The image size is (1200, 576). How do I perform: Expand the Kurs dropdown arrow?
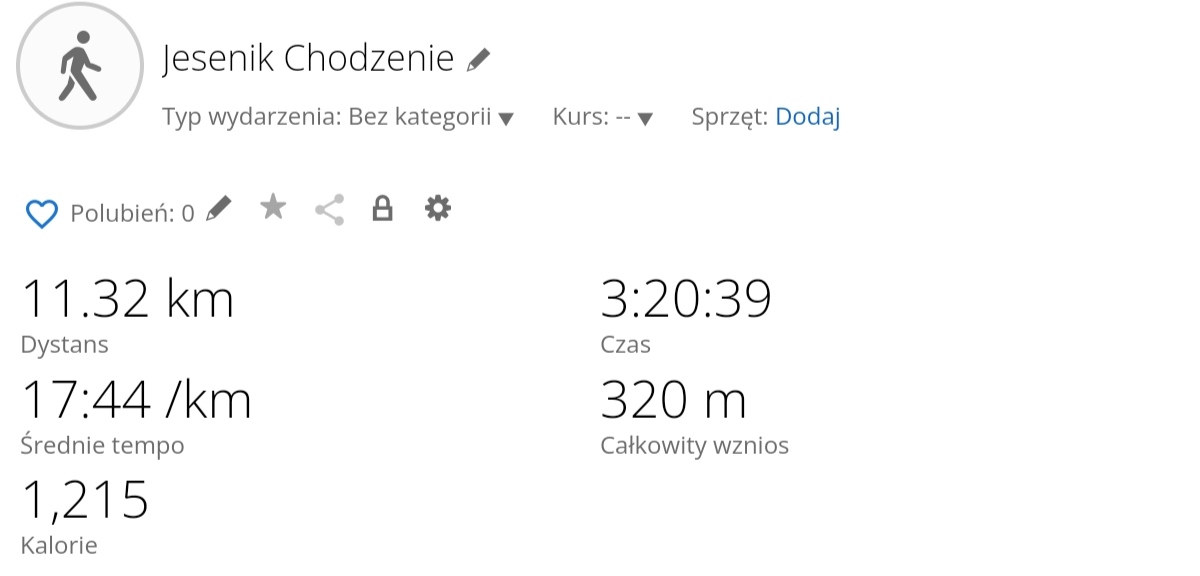point(646,119)
